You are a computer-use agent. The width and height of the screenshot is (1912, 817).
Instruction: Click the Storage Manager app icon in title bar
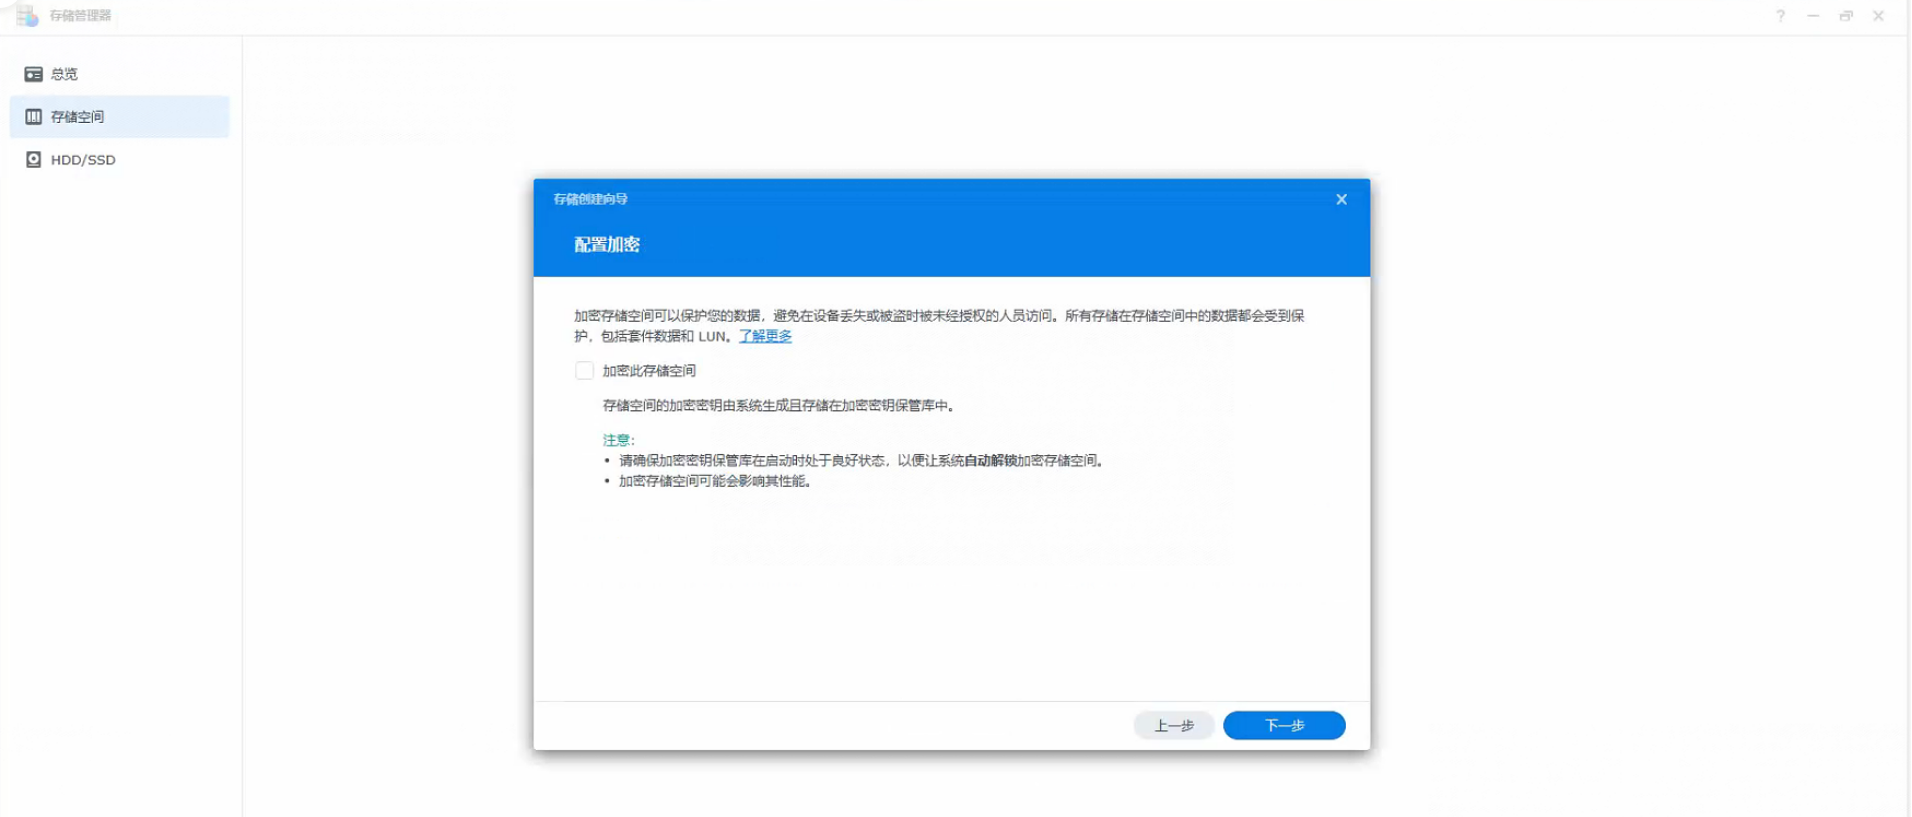pyautogui.click(x=27, y=15)
